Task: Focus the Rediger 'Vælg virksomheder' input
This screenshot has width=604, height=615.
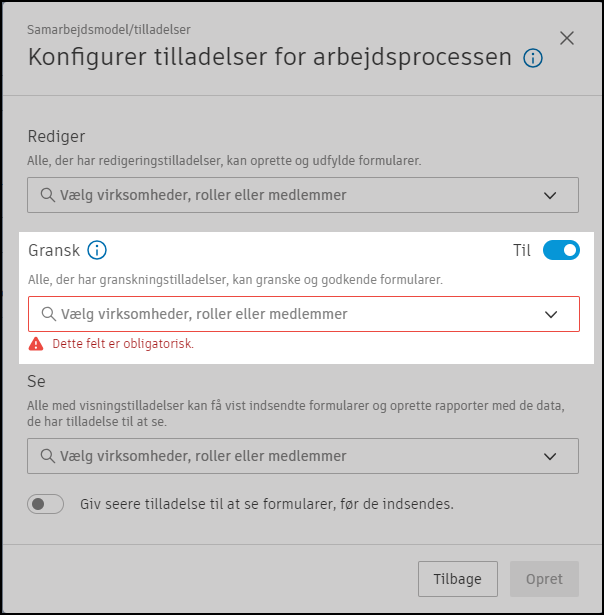Action: (x=280, y=195)
